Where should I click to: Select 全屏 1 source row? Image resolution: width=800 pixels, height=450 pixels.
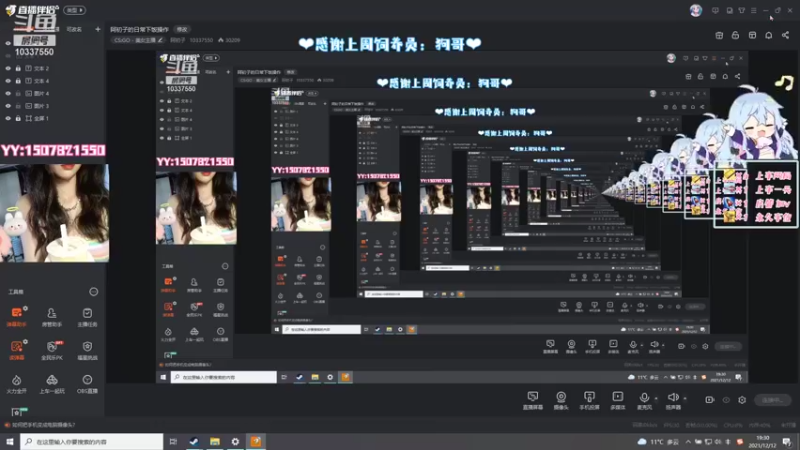coord(54,118)
